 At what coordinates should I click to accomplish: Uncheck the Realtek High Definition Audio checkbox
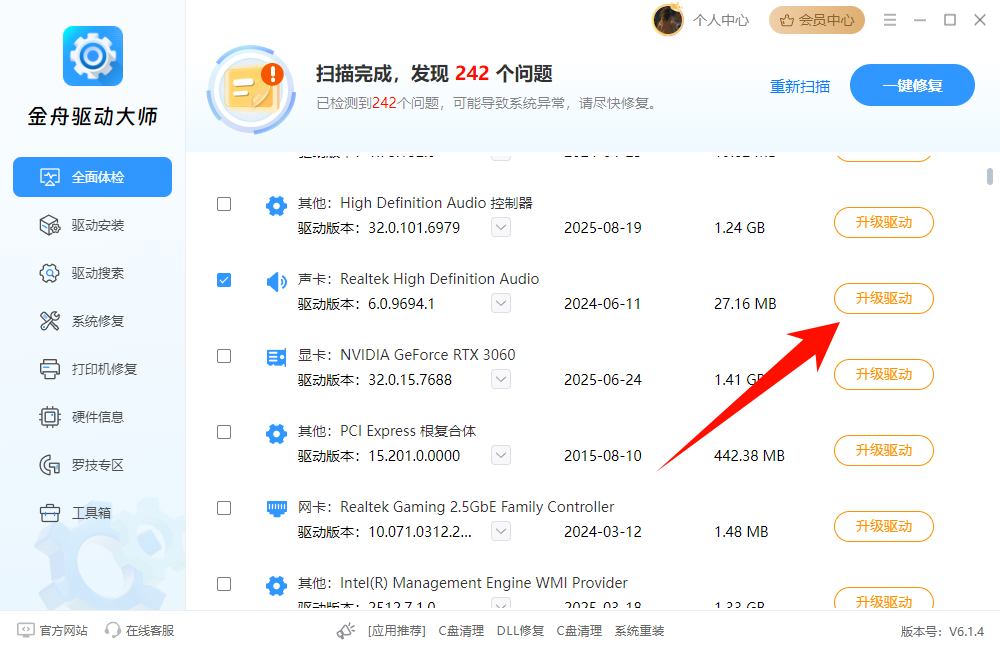[x=224, y=280]
